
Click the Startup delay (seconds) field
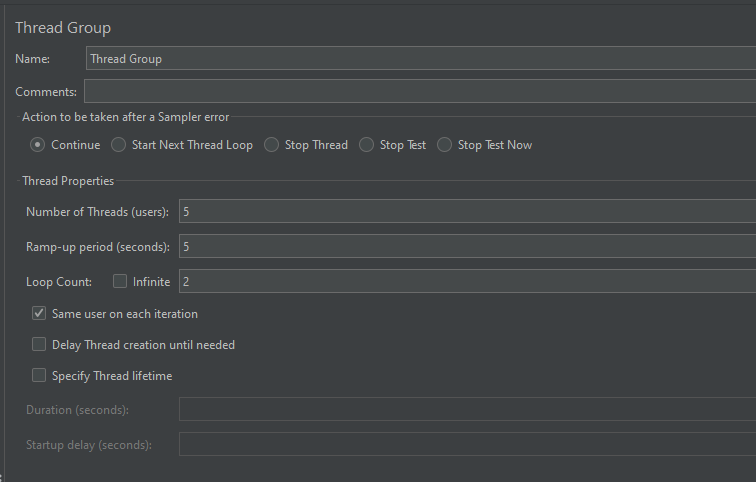click(x=466, y=444)
